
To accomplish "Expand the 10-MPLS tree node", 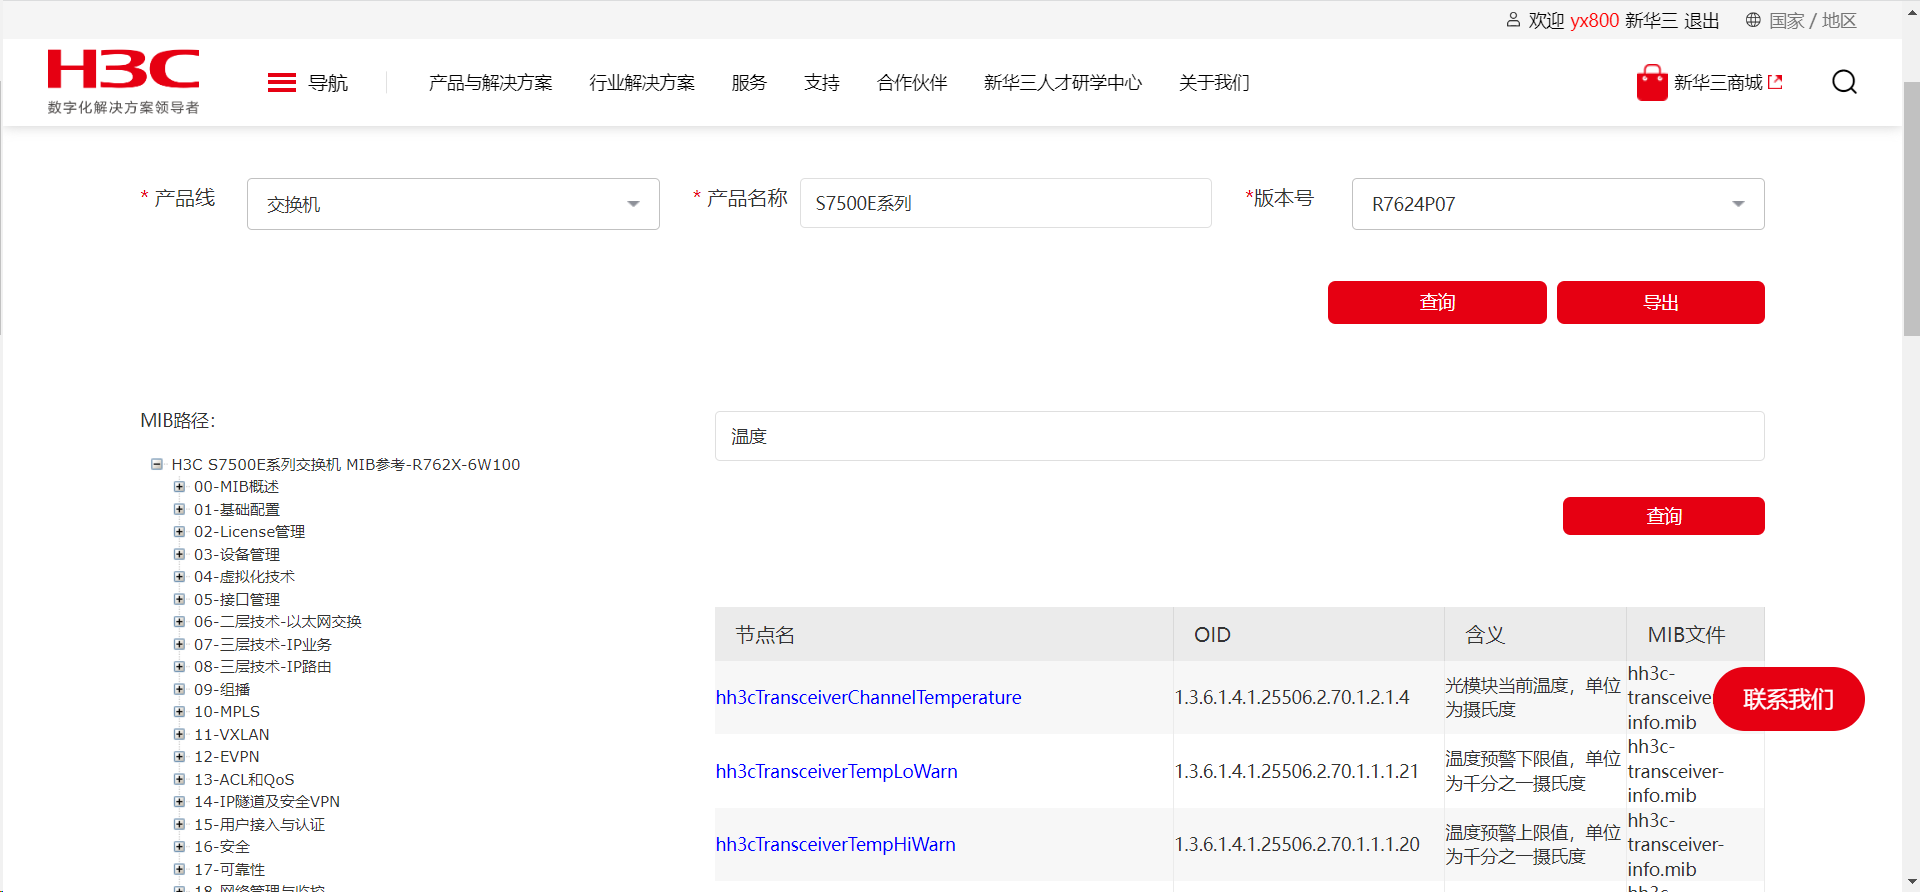I will coord(179,712).
